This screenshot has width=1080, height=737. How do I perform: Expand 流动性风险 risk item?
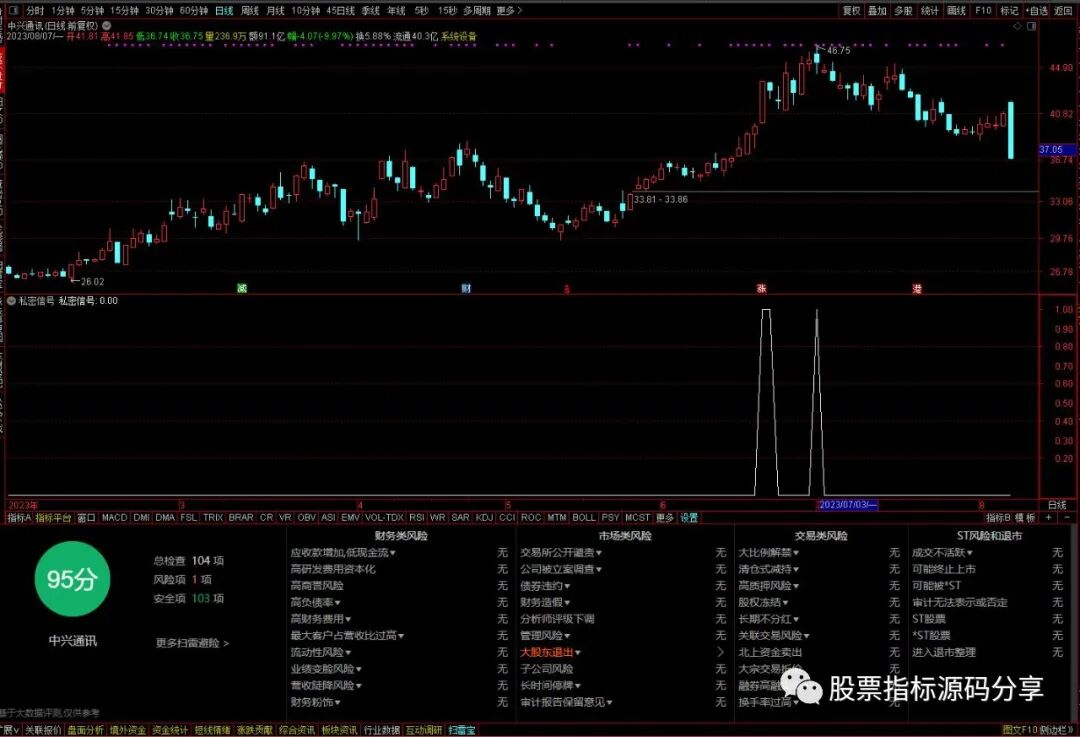click(x=321, y=652)
